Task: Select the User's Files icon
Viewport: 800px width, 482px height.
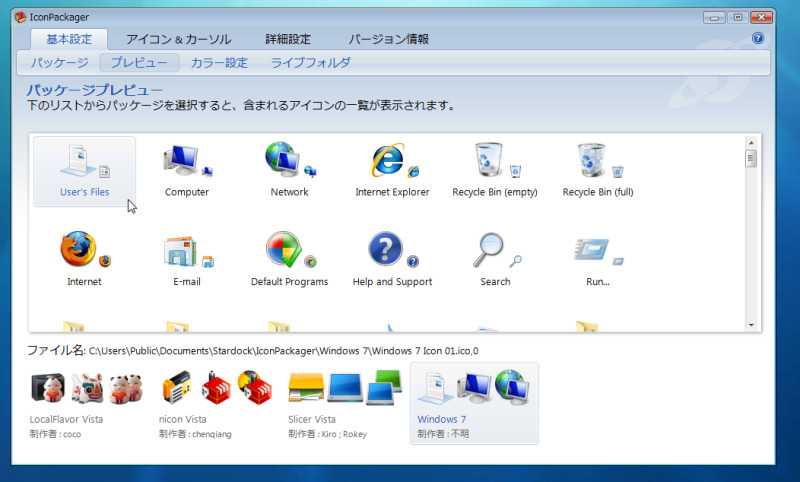Action: (85, 171)
